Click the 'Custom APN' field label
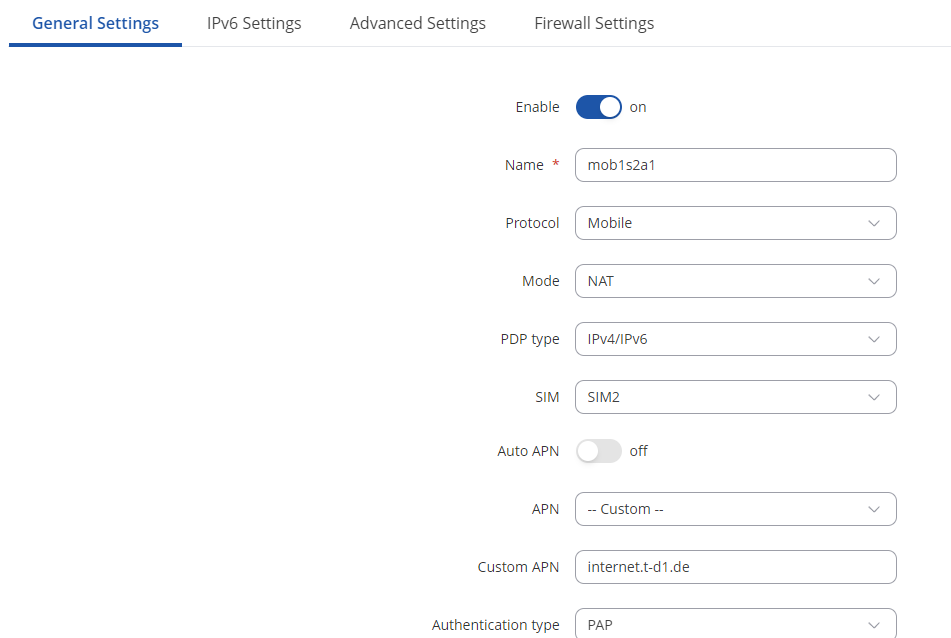951x638 pixels. [518, 567]
